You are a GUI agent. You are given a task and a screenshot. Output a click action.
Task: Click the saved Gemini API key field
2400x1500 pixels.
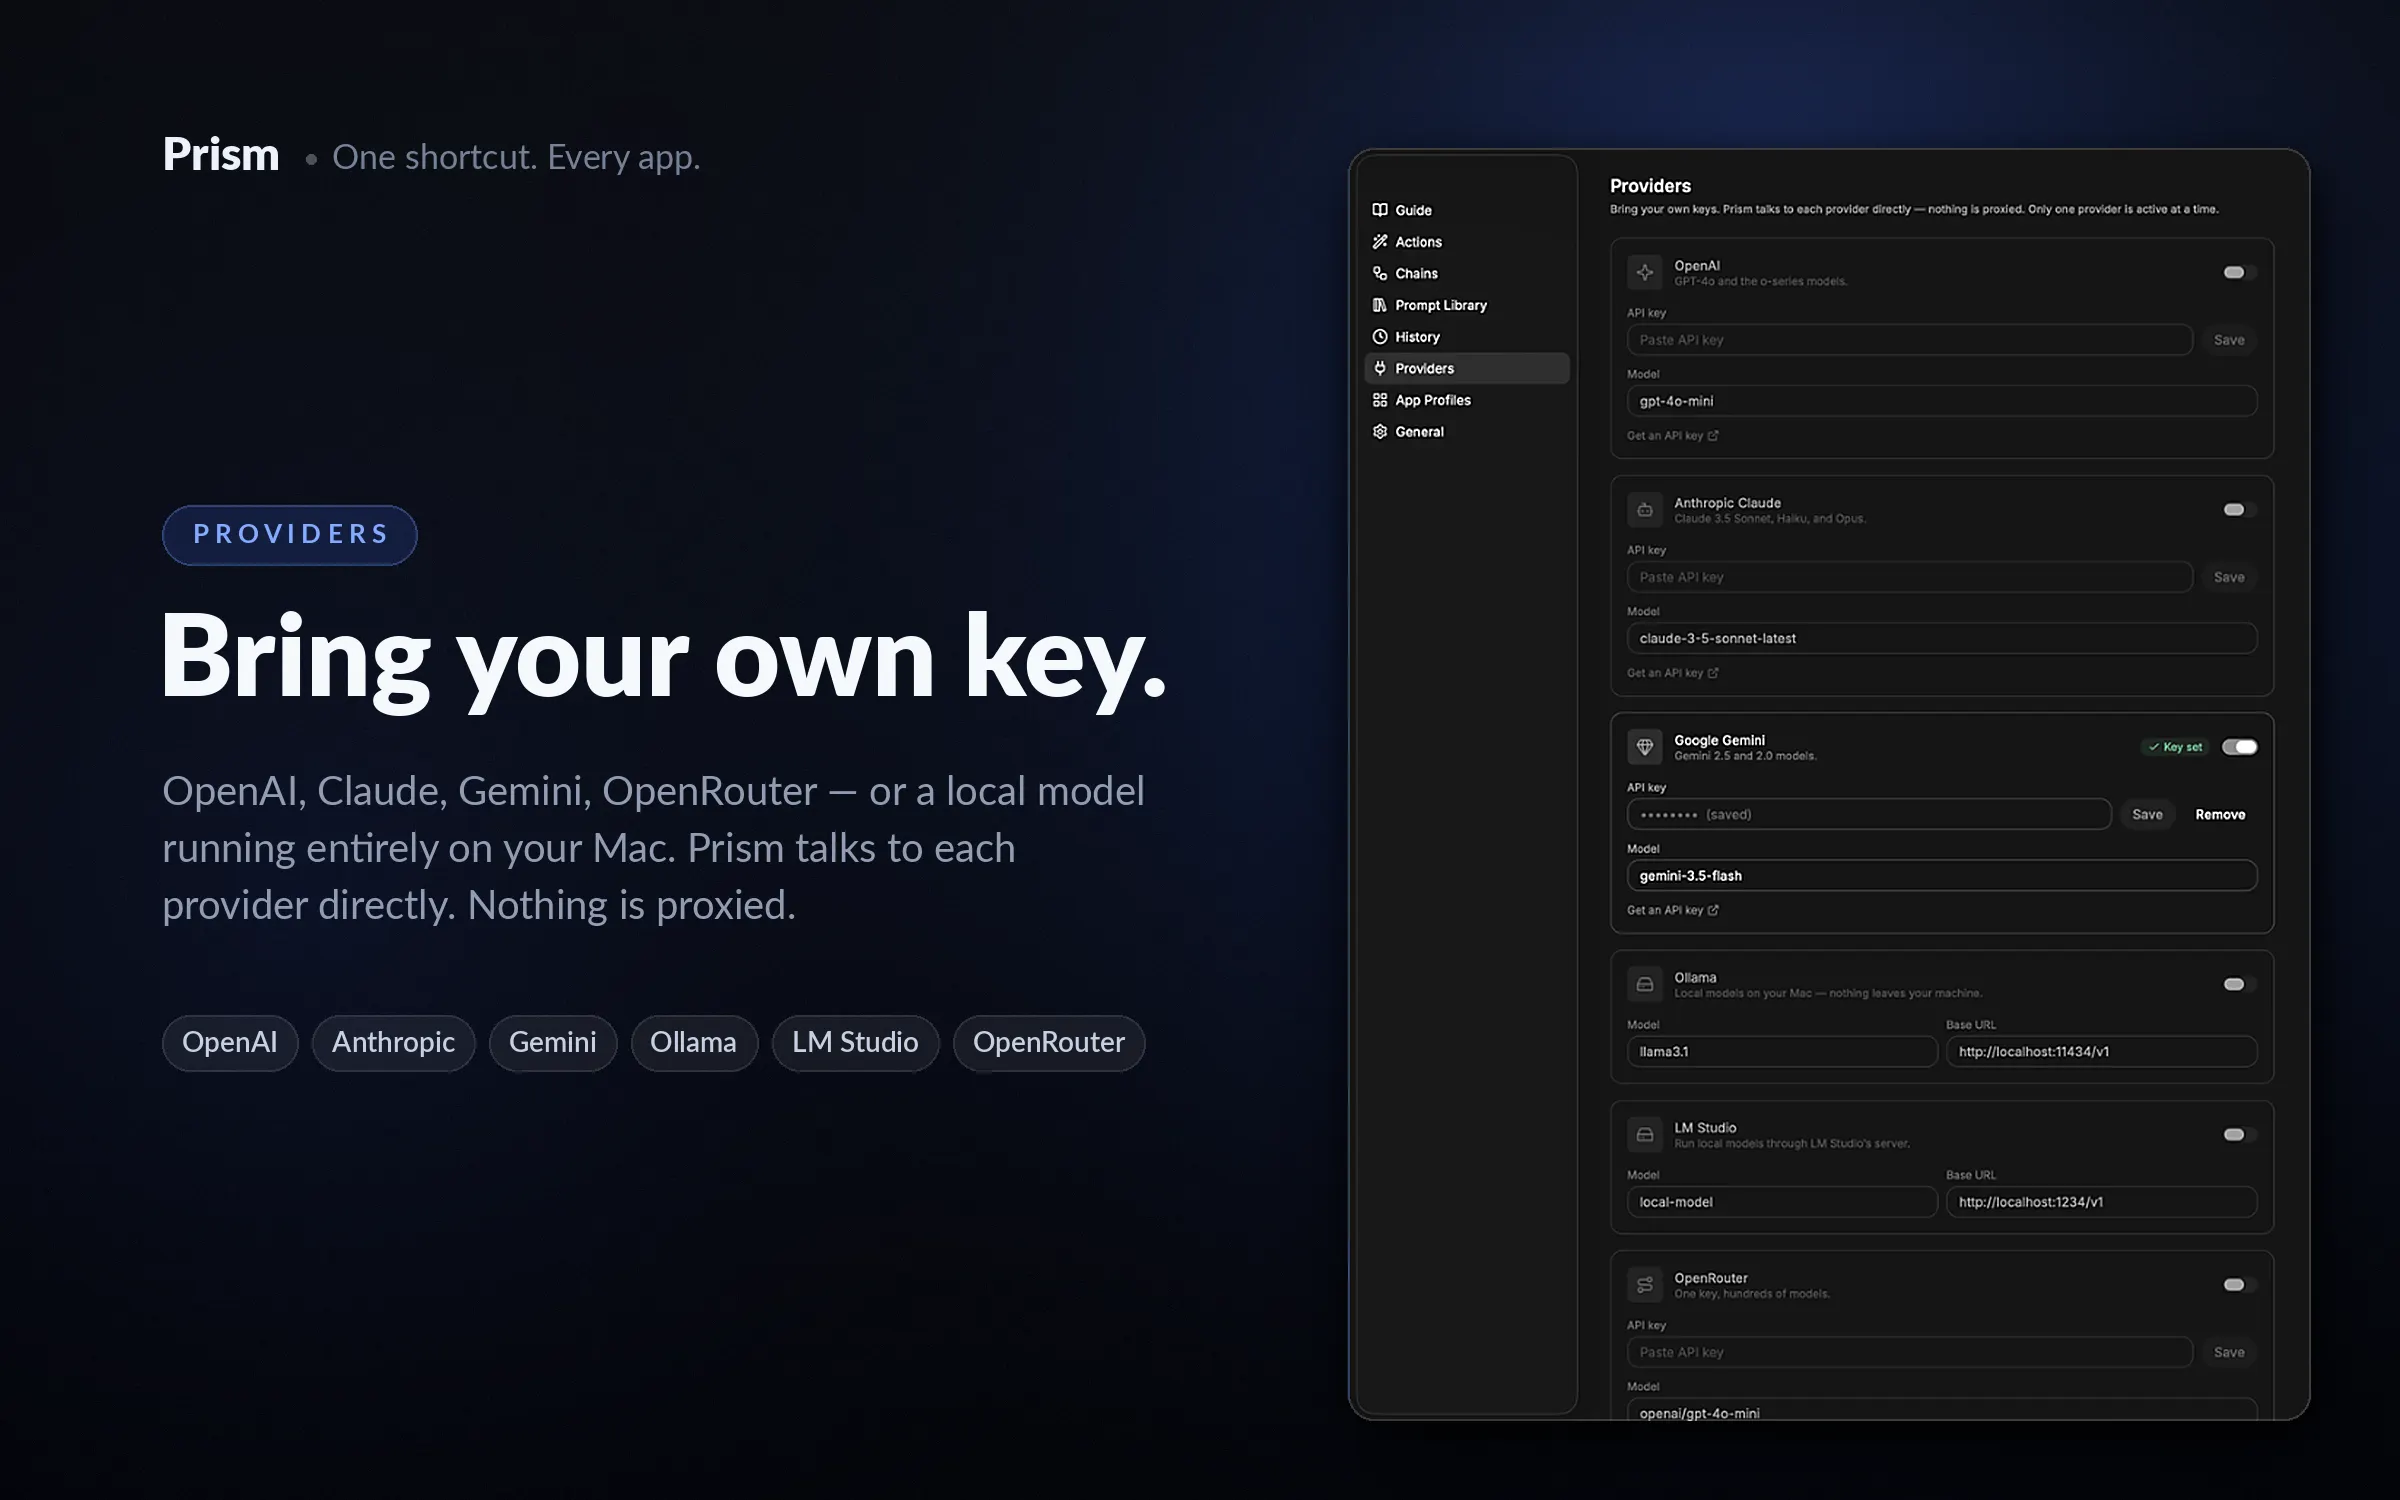click(1869, 815)
